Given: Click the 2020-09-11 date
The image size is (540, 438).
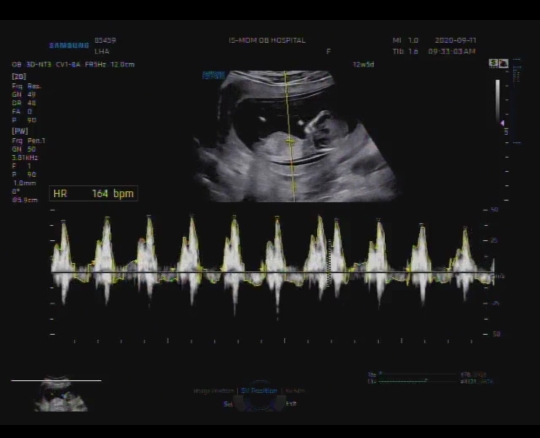Looking at the screenshot, I should [x=455, y=40].
